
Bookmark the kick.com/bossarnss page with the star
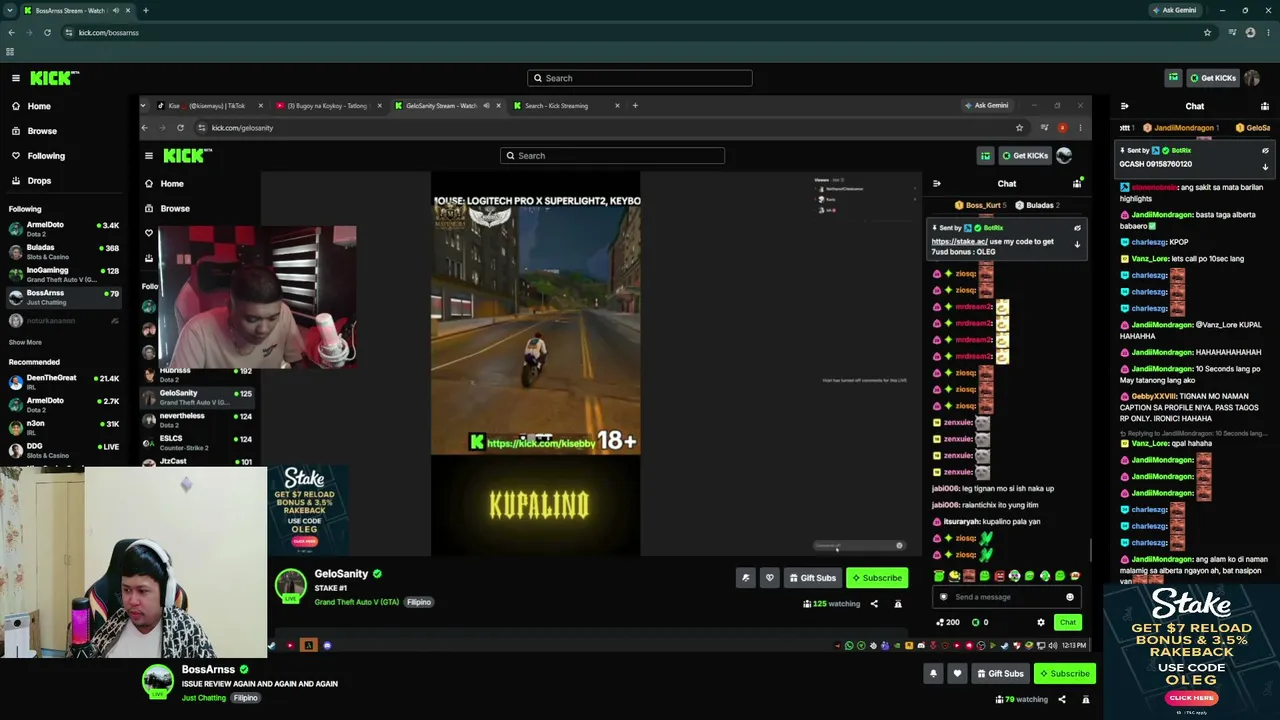[x=1207, y=32]
